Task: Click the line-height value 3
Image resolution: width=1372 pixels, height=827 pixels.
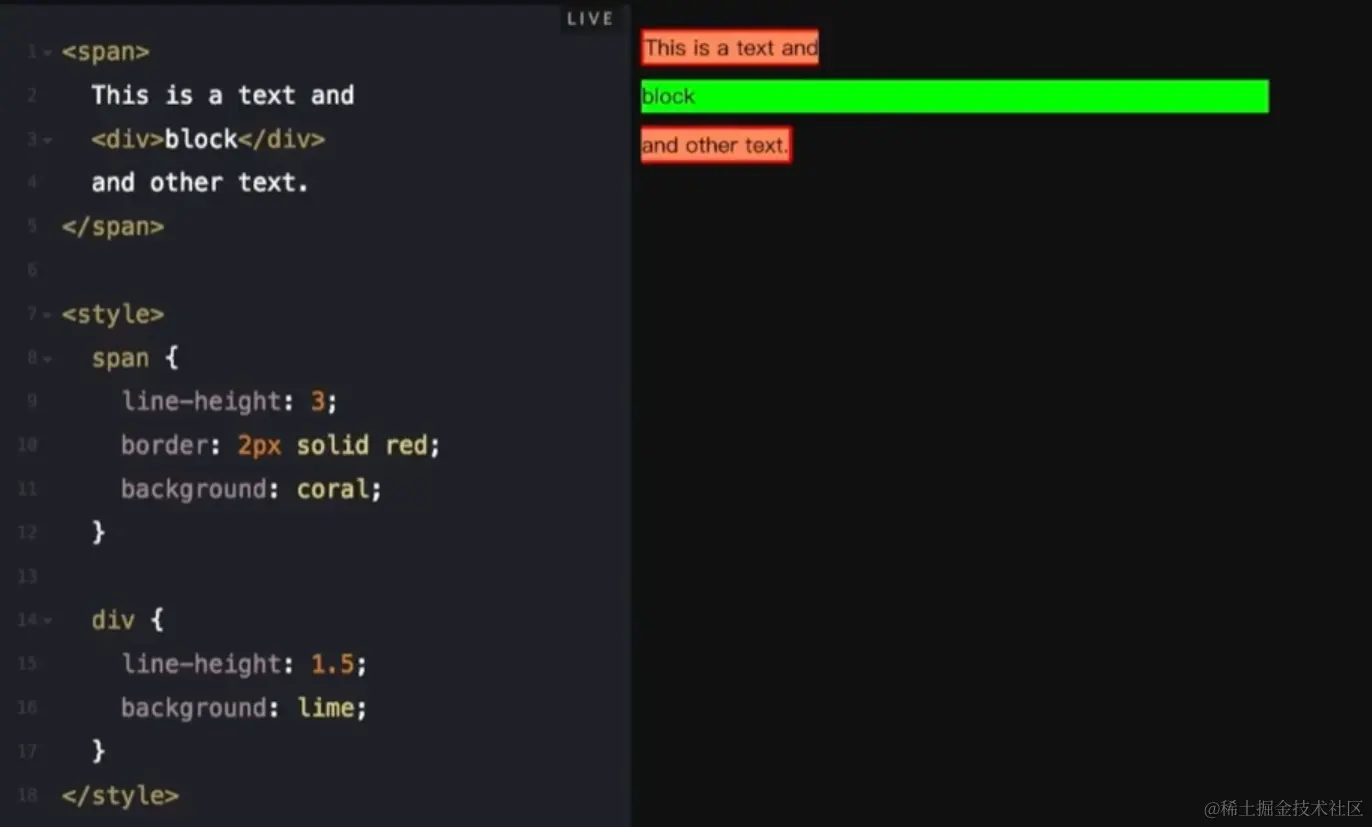Action: click(318, 401)
